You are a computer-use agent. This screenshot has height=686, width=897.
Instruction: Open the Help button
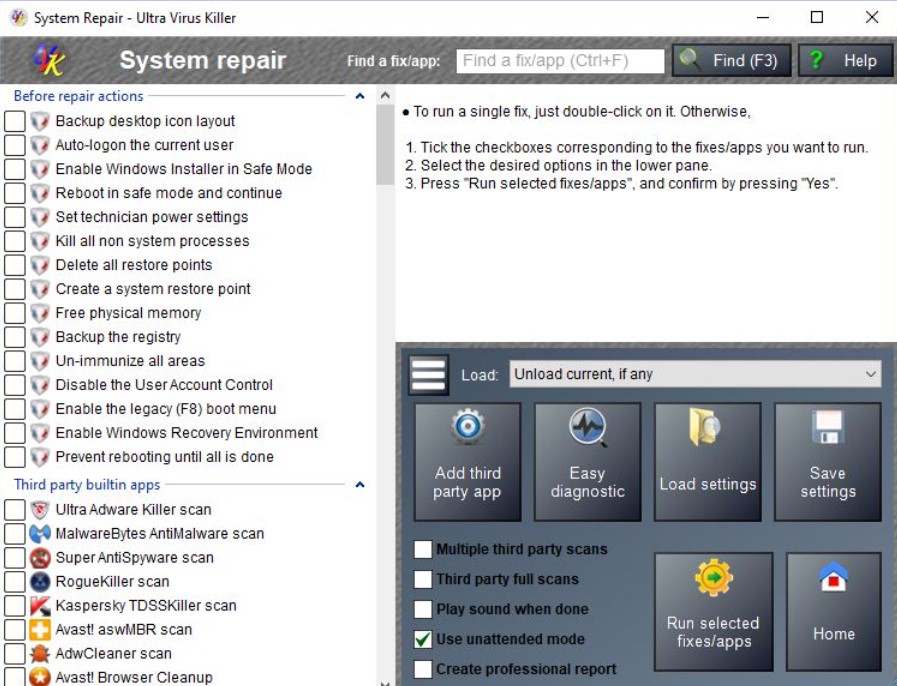[x=845, y=60]
